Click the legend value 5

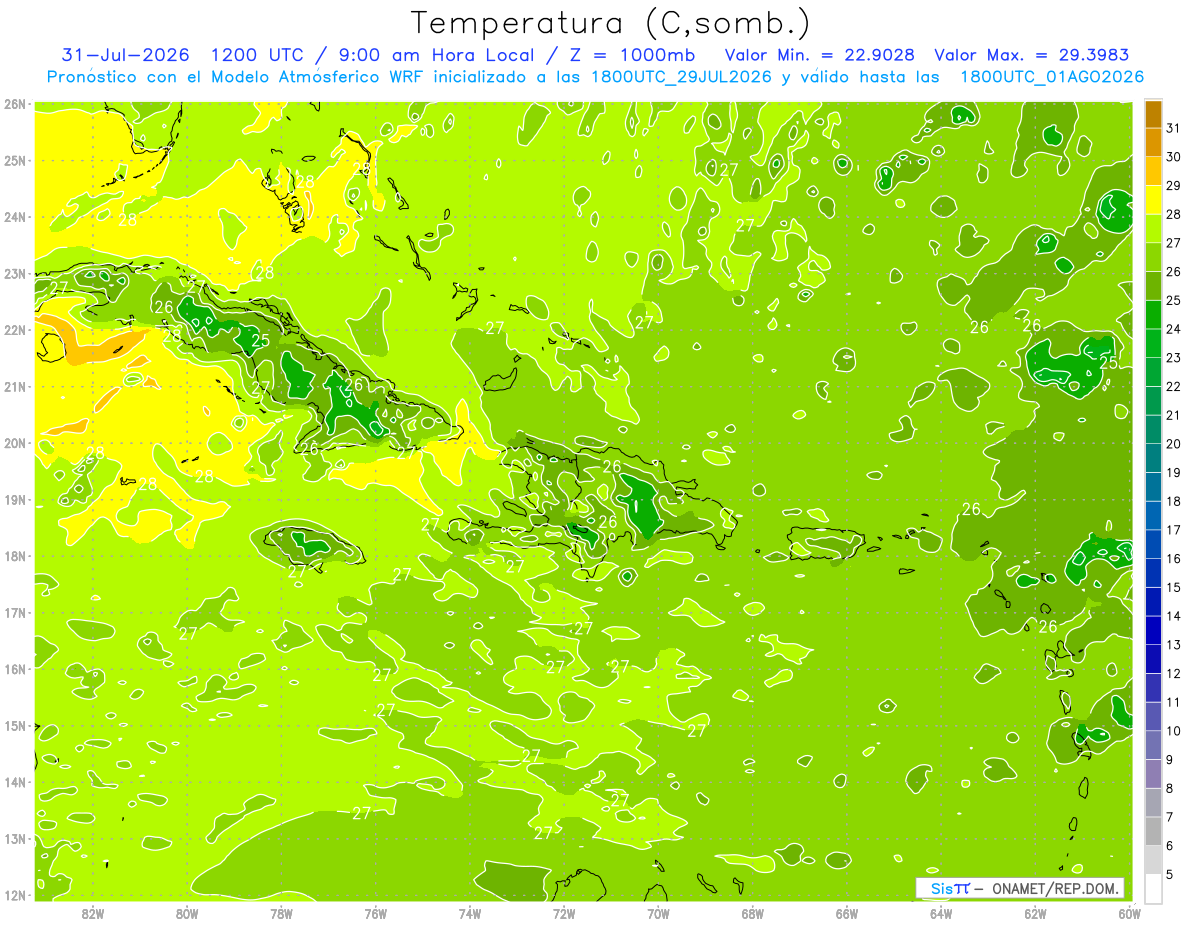(1170, 874)
